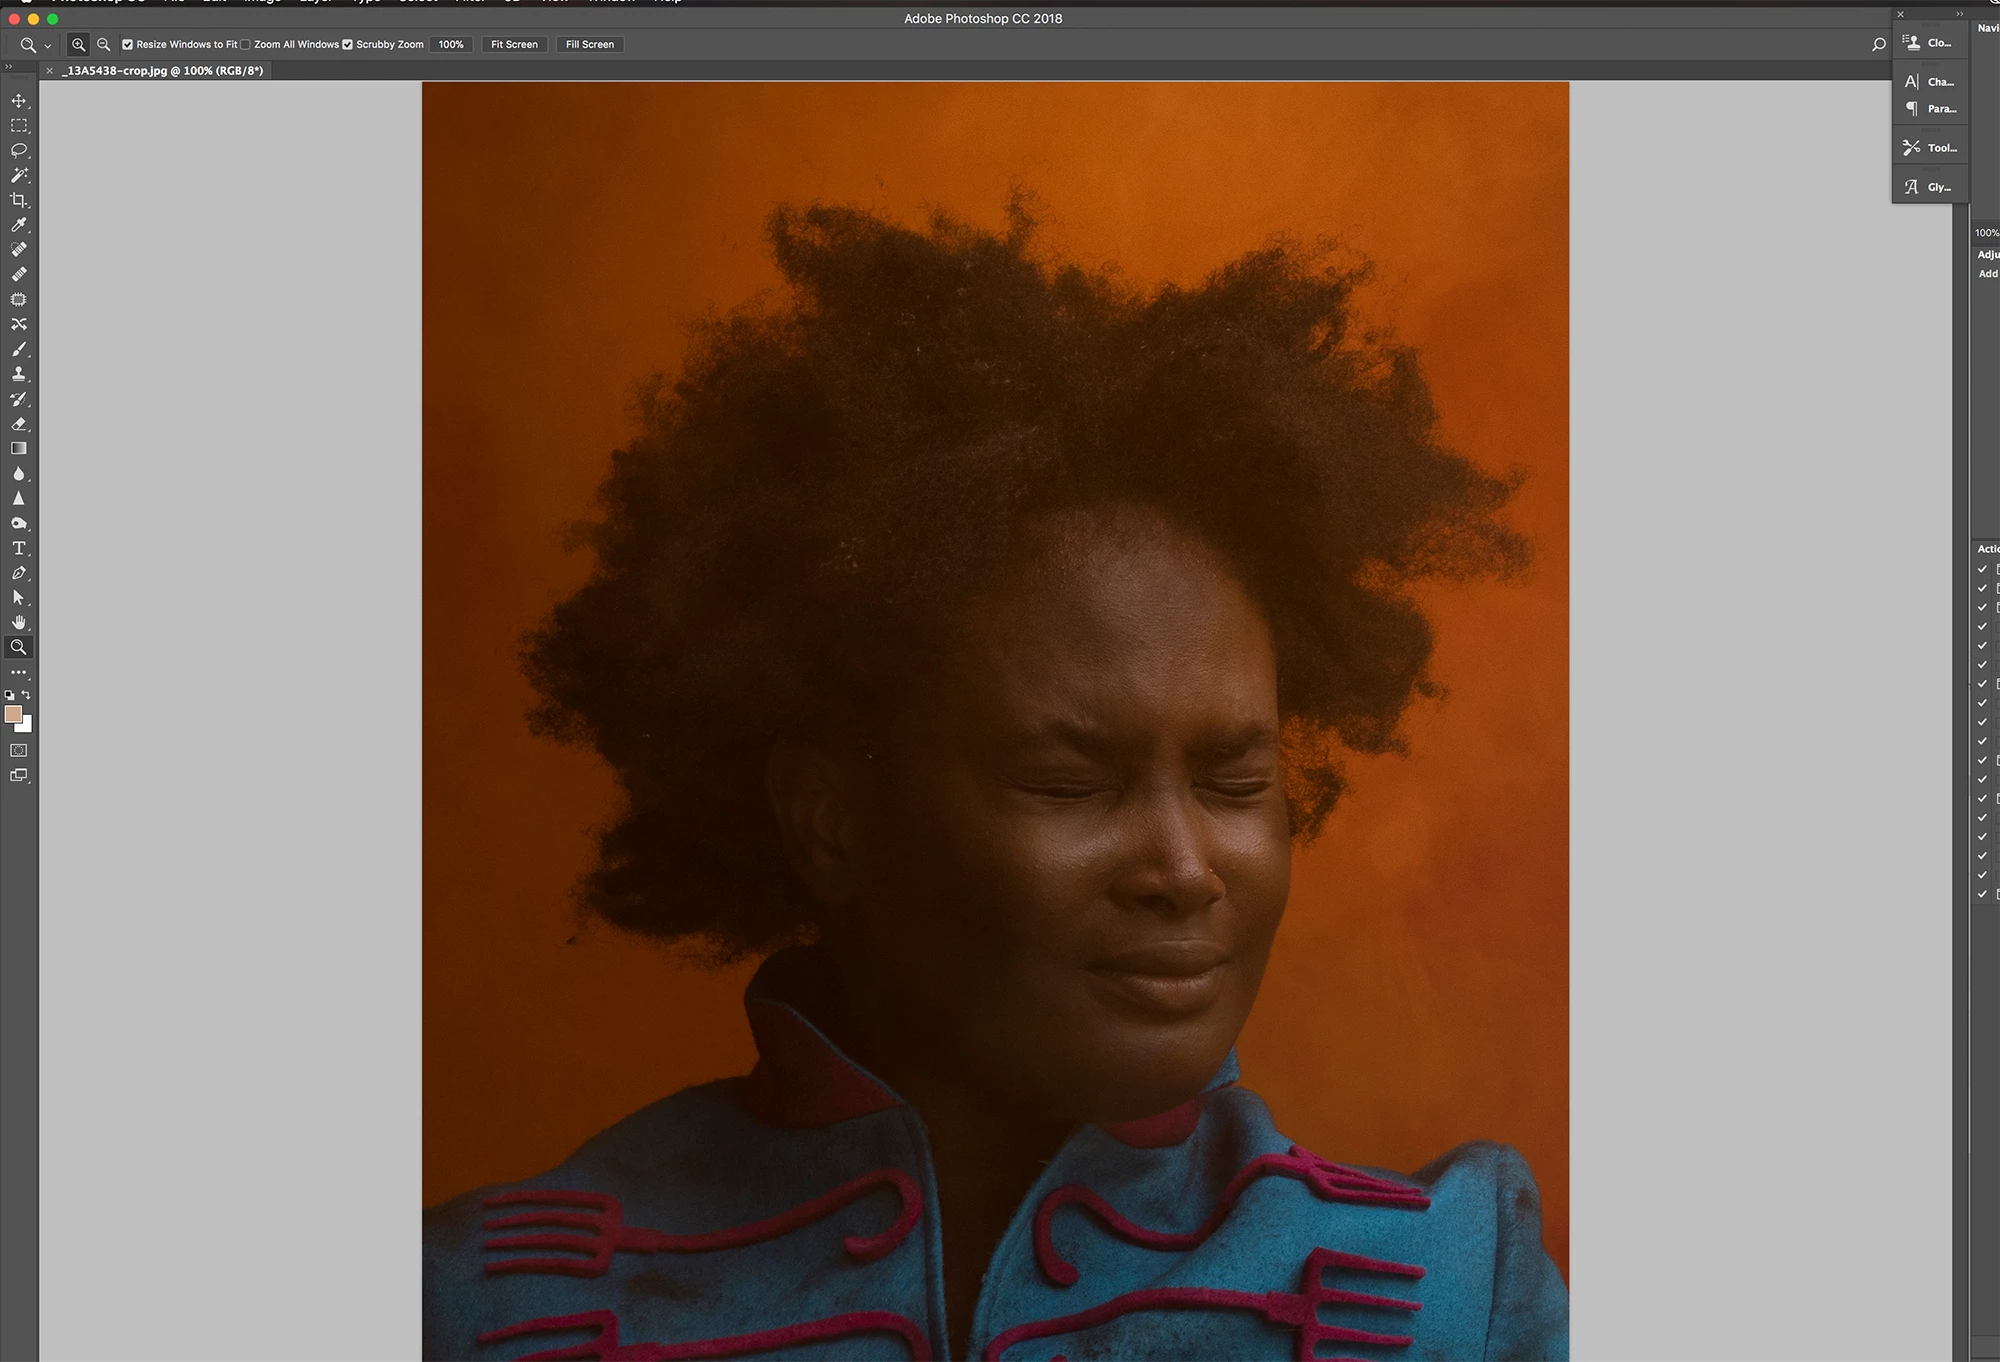Viewport: 2000px width, 1362px height.
Task: Expand the collapsed icon panel dock
Action: click(1960, 14)
